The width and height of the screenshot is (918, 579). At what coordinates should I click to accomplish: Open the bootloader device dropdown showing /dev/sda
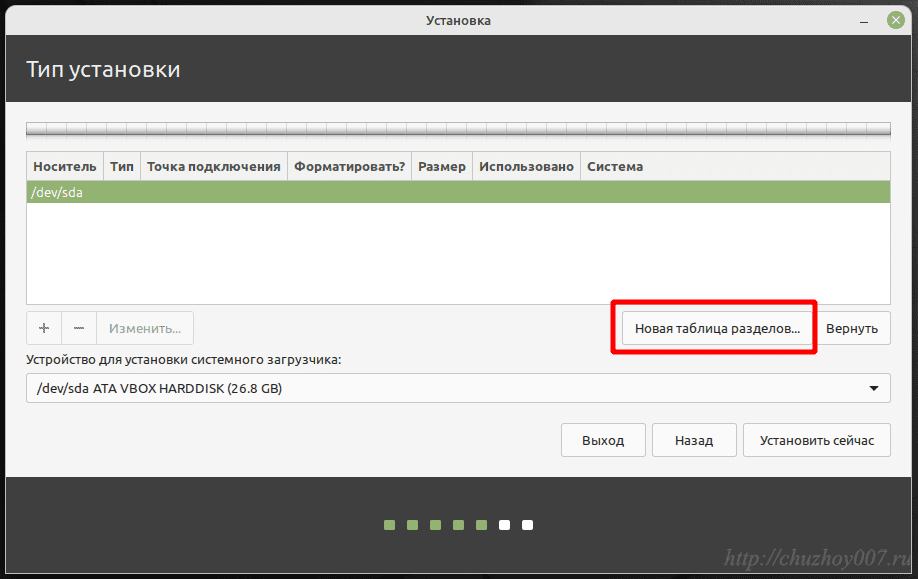coord(457,388)
